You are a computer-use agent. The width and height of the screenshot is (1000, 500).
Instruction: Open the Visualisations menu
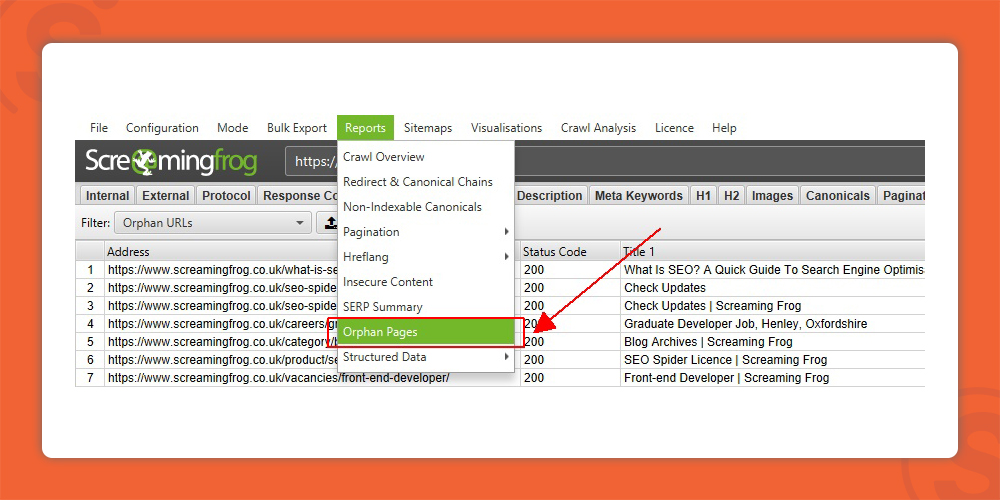[x=506, y=128]
